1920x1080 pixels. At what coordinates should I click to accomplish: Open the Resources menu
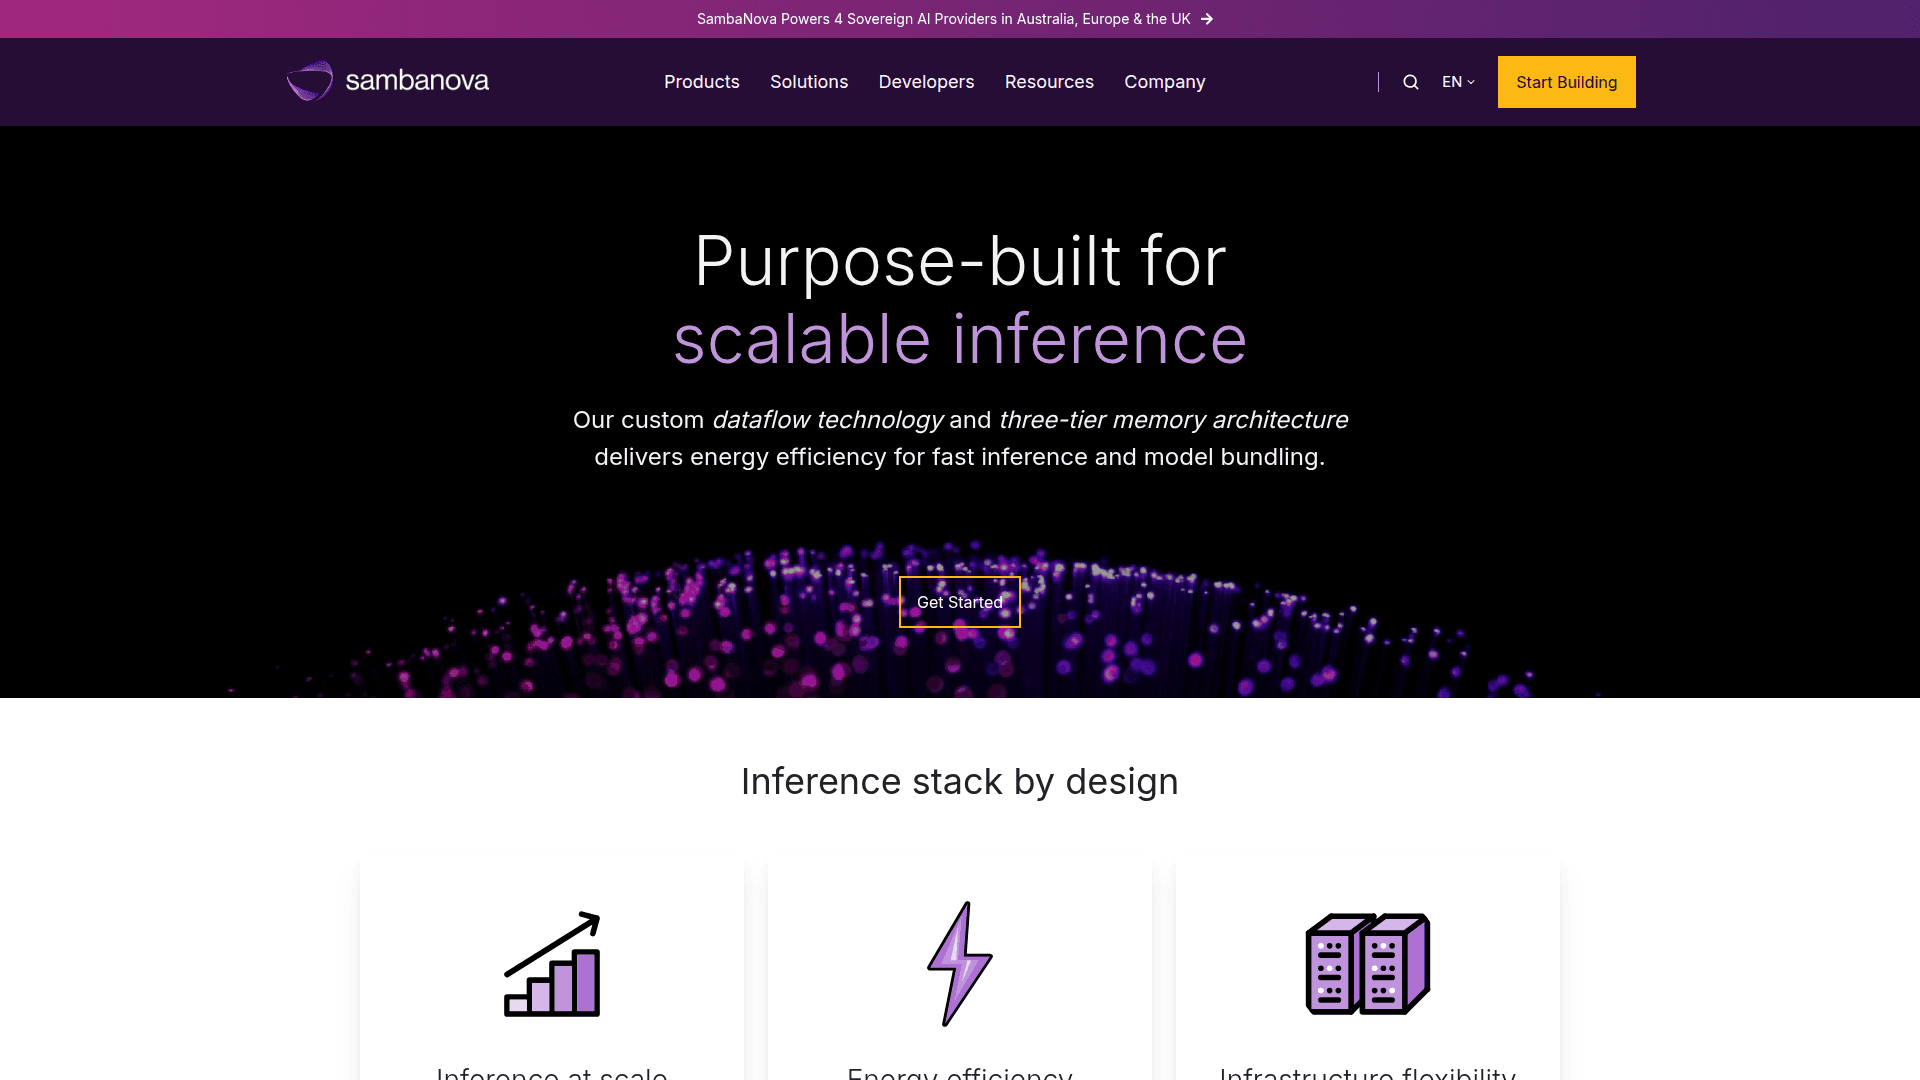pyautogui.click(x=1049, y=82)
